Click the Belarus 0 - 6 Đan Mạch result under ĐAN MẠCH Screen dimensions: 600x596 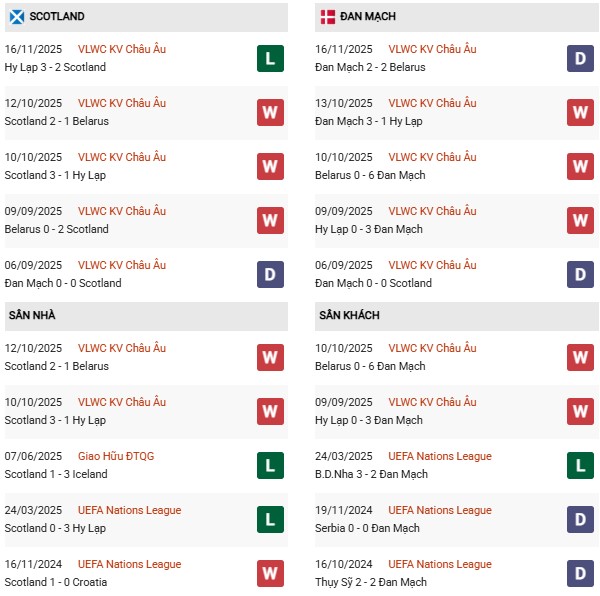(x=370, y=175)
